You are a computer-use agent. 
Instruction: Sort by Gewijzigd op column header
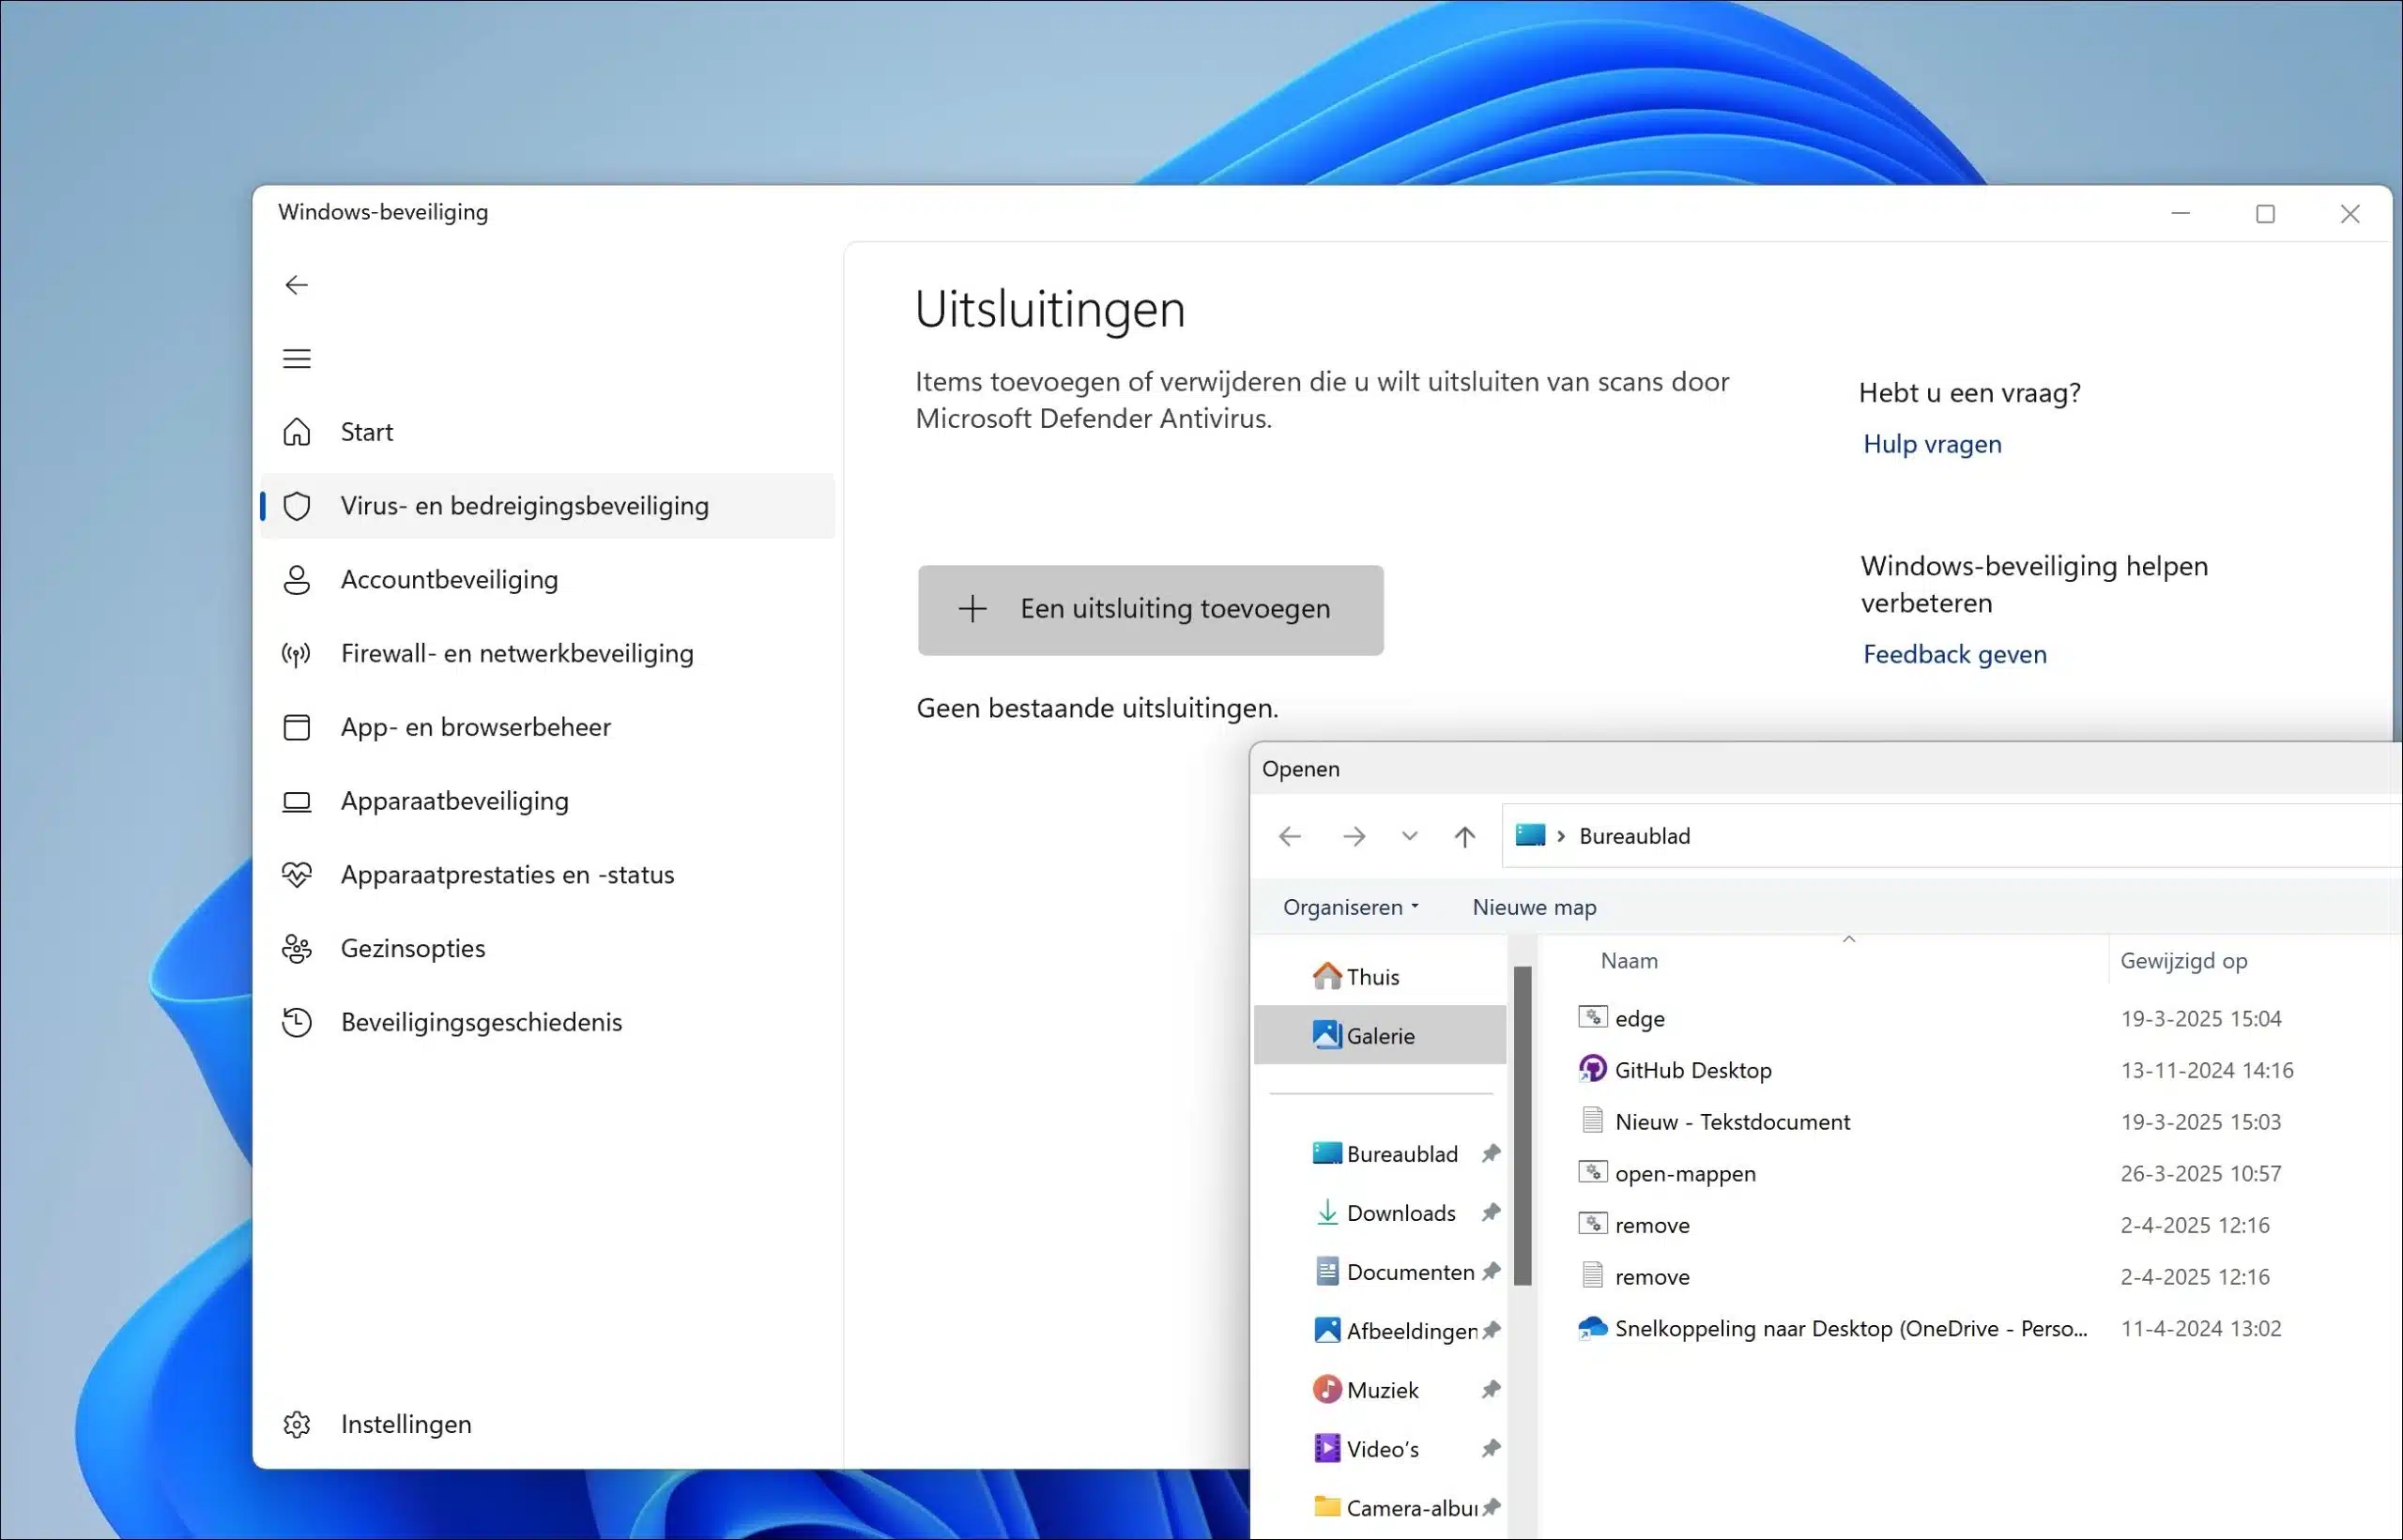(x=2184, y=961)
